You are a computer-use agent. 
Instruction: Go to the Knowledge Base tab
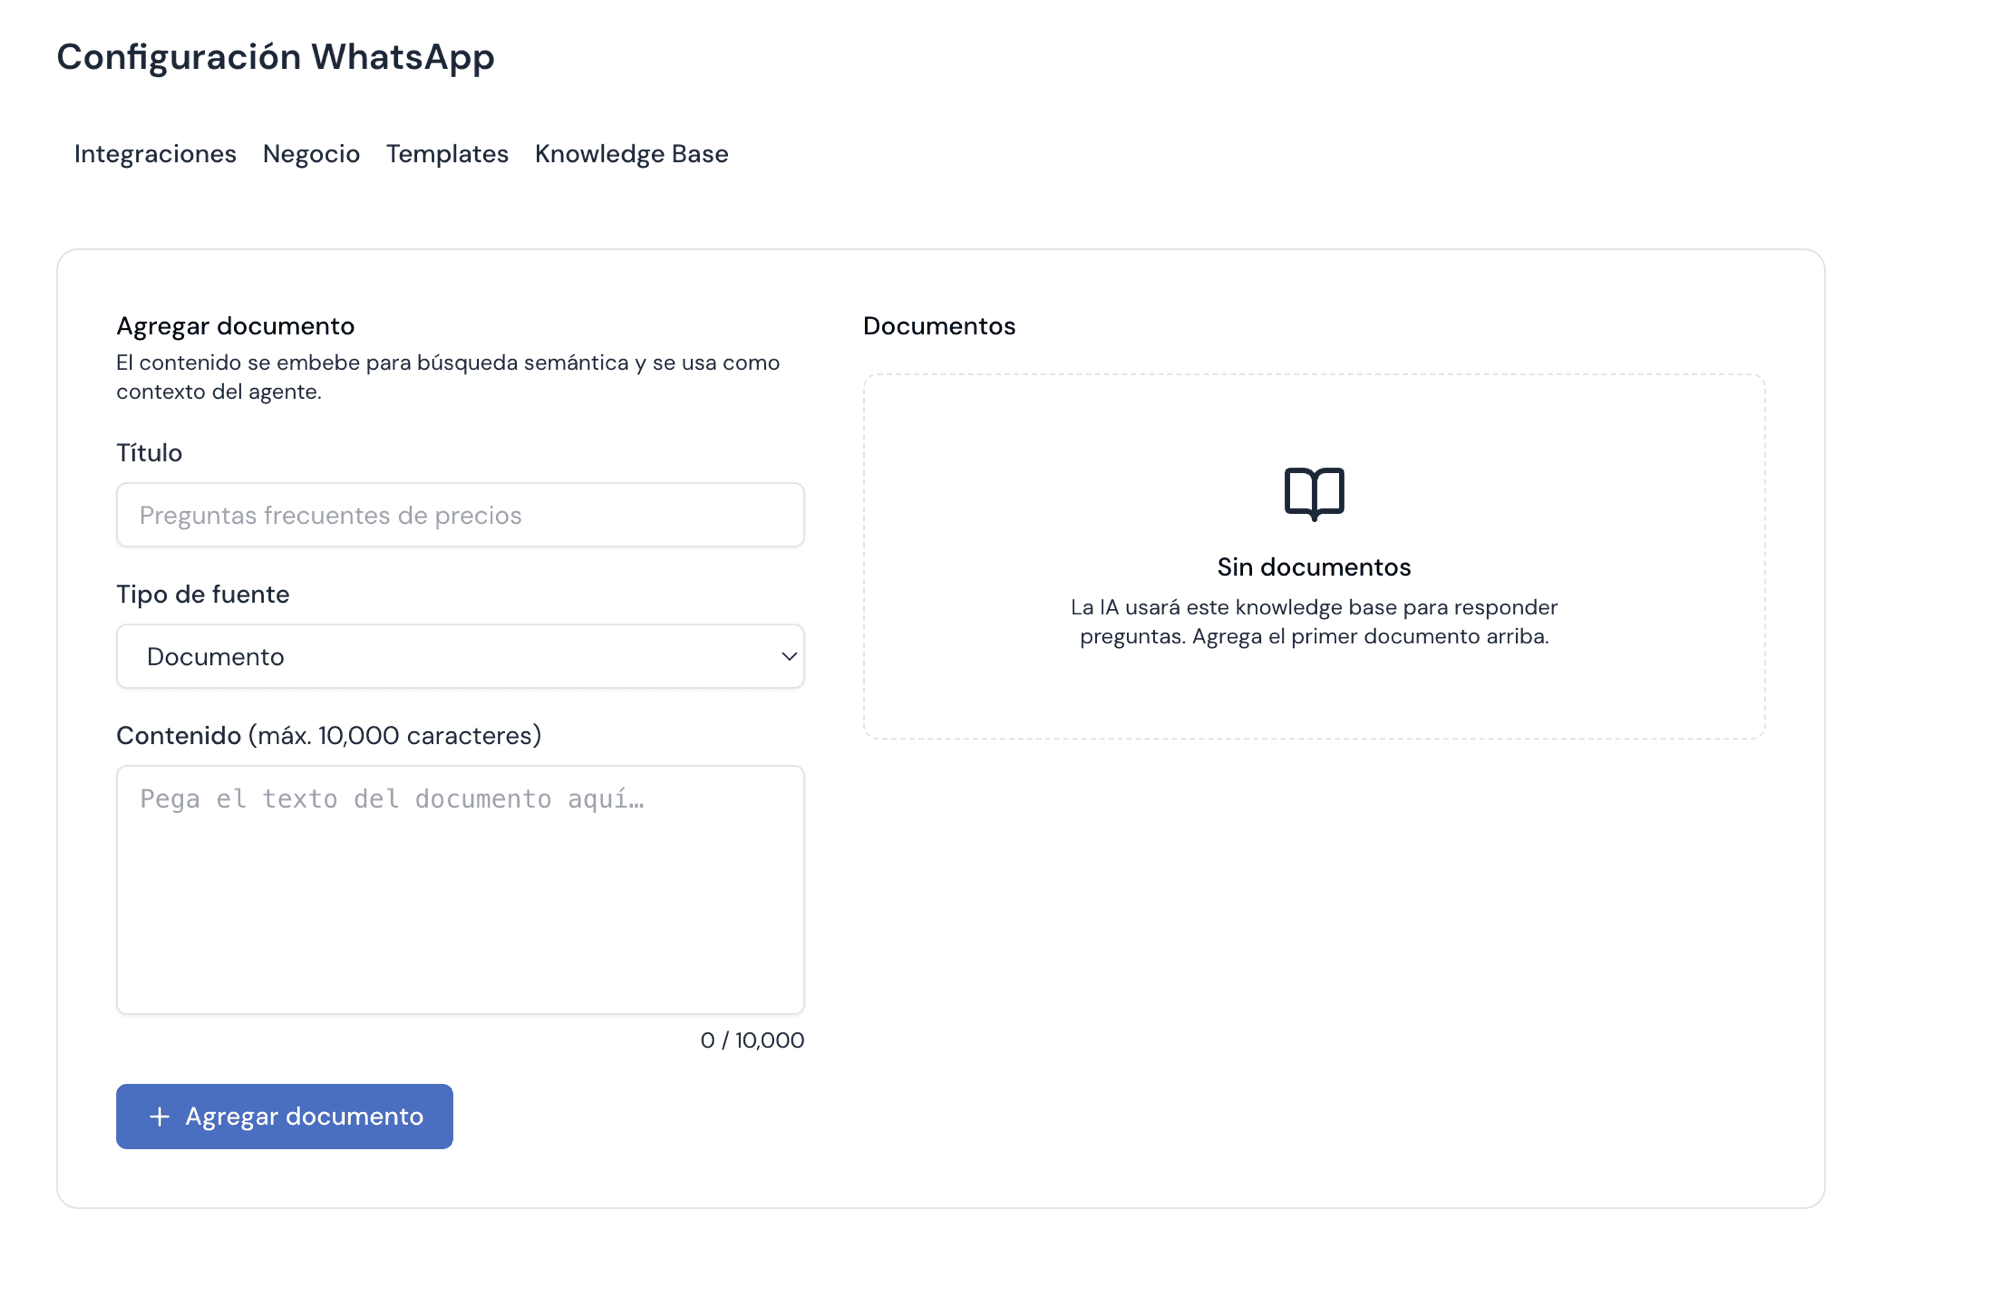click(631, 154)
